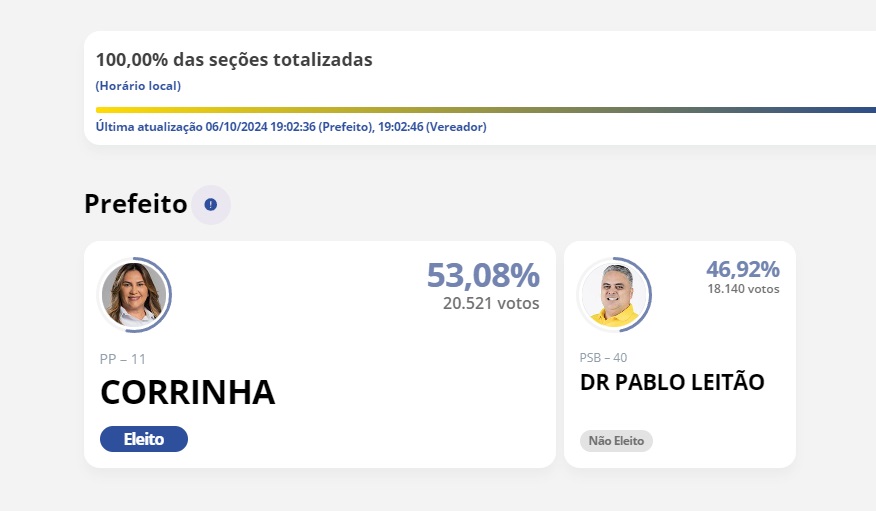Click the 20.521 votos count
Image resolution: width=876 pixels, height=511 pixels.
[x=491, y=303]
